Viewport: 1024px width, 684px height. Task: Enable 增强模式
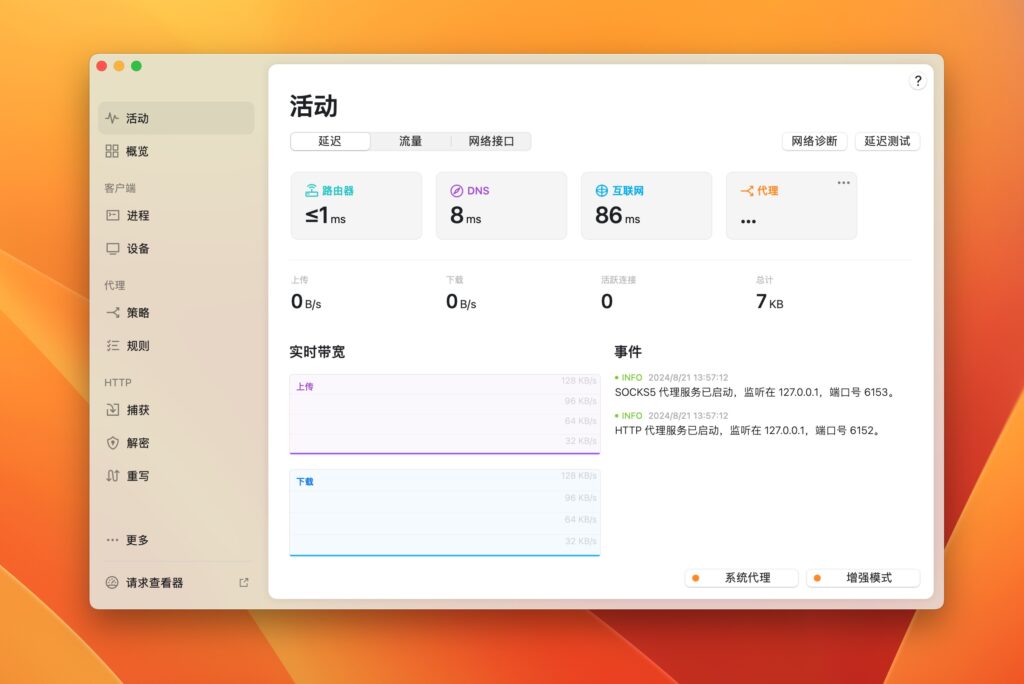862,577
